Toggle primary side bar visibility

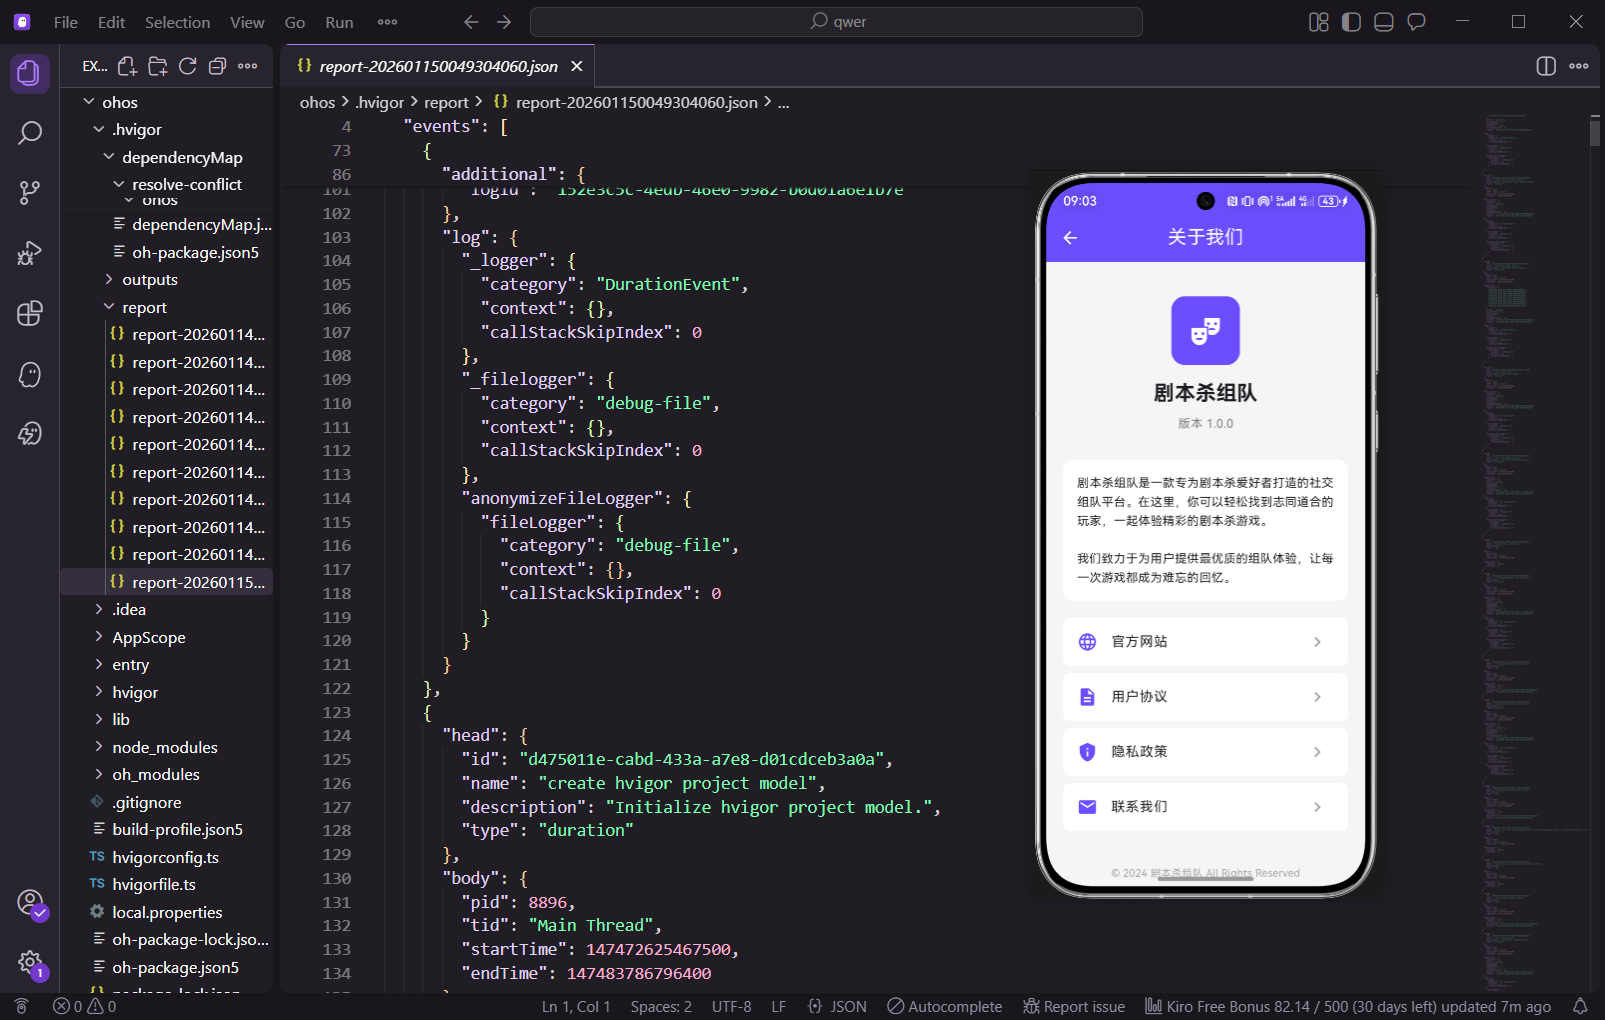pos(1351,22)
